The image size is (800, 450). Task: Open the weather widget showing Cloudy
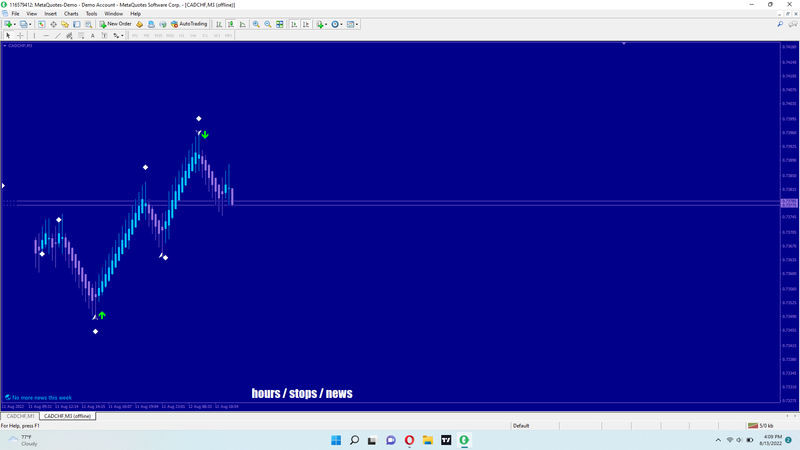pos(23,440)
